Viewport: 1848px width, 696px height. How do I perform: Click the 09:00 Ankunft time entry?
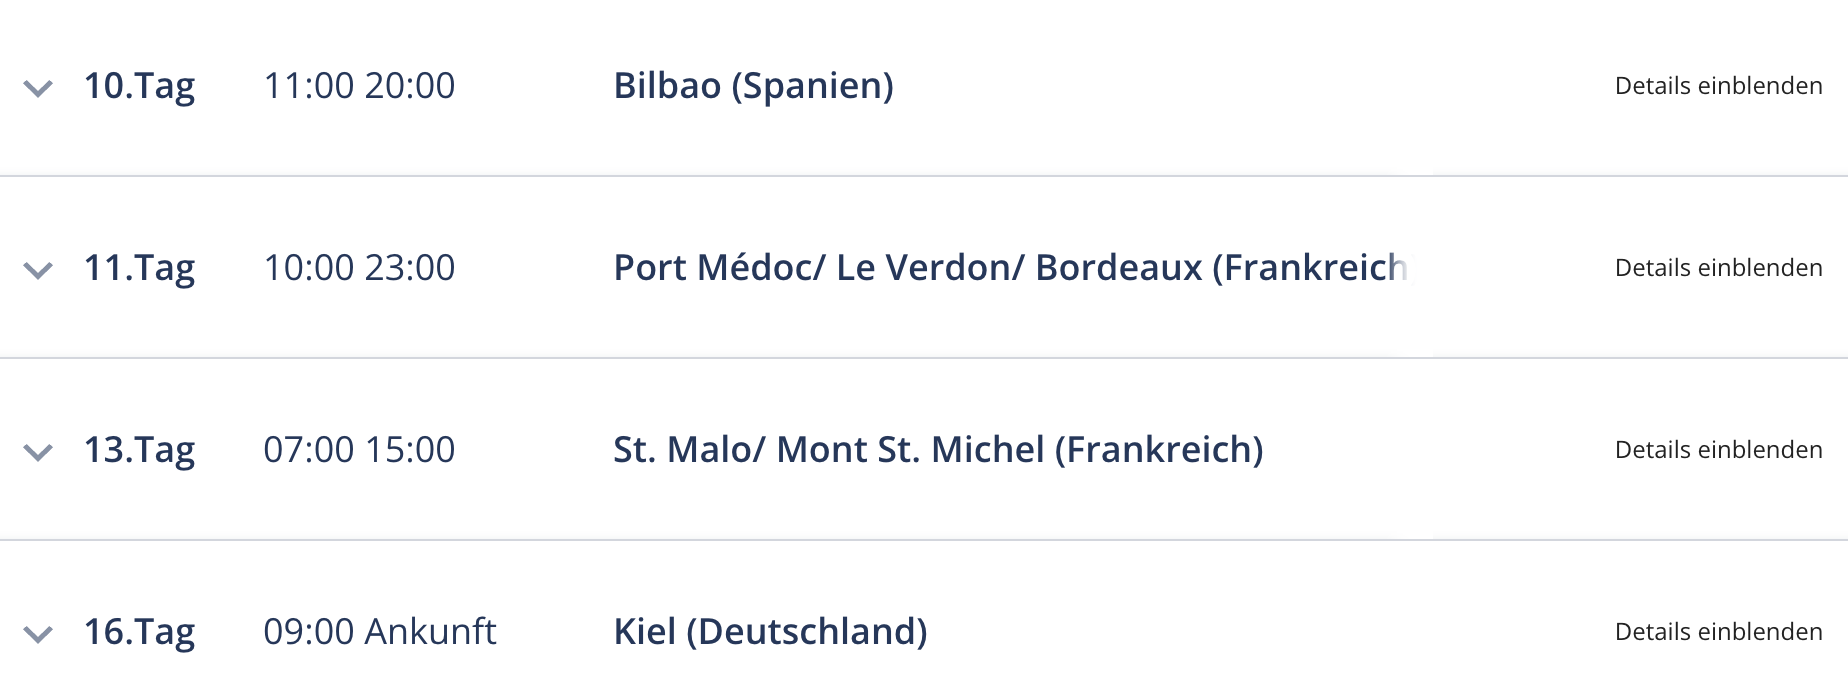pos(380,632)
